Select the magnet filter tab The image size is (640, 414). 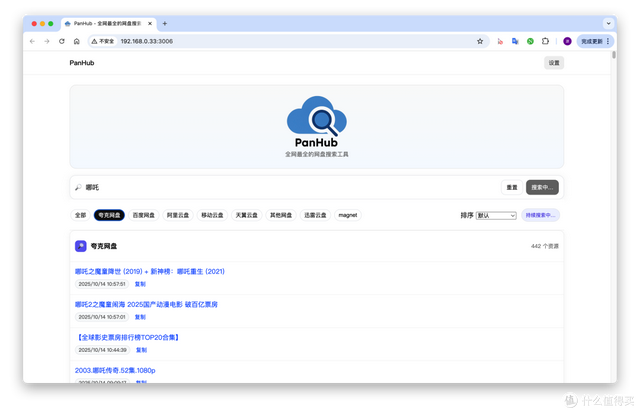point(348,215)
